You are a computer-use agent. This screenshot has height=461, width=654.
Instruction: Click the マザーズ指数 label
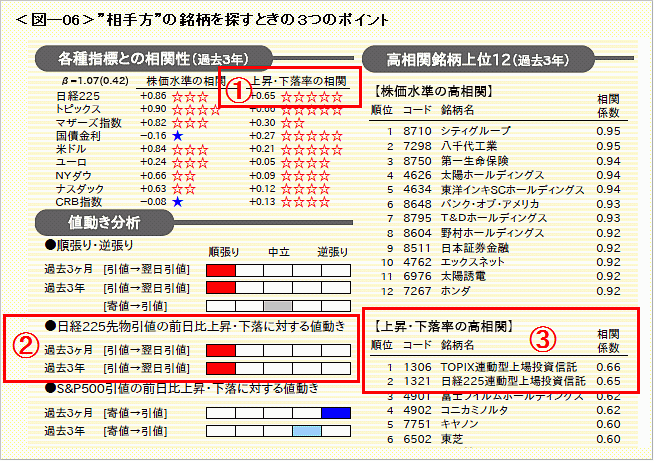88,123
